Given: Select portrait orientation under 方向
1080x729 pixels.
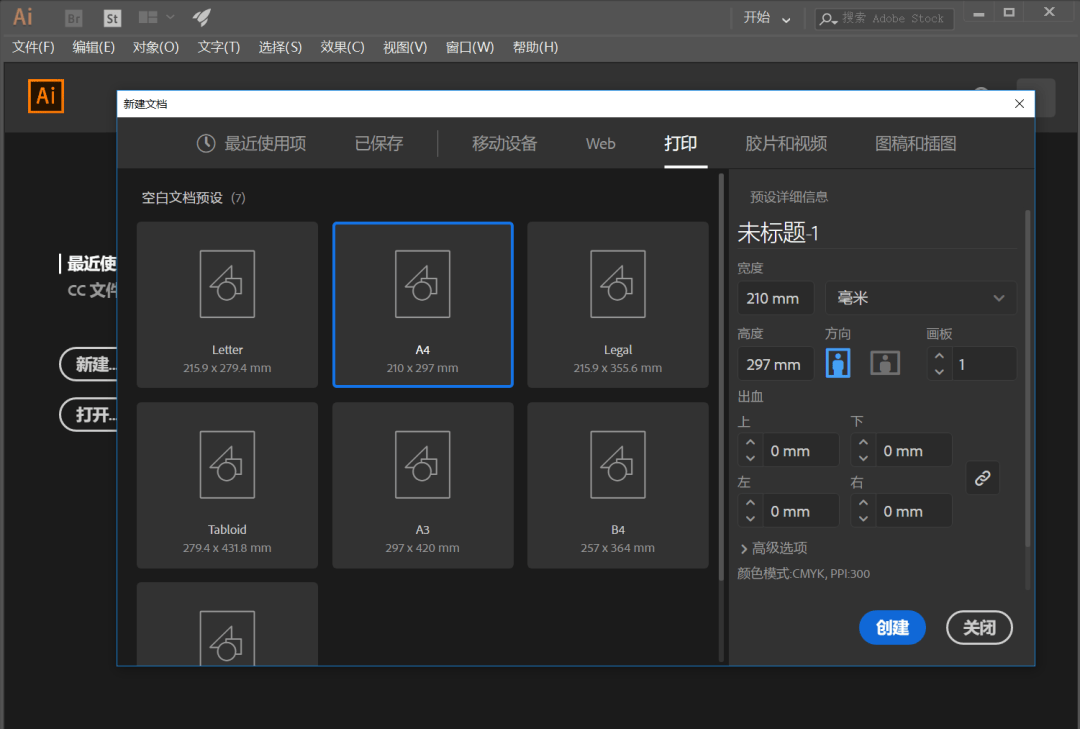Looking at the screenshot, I should pyautogui.click(x=838, y=363).
